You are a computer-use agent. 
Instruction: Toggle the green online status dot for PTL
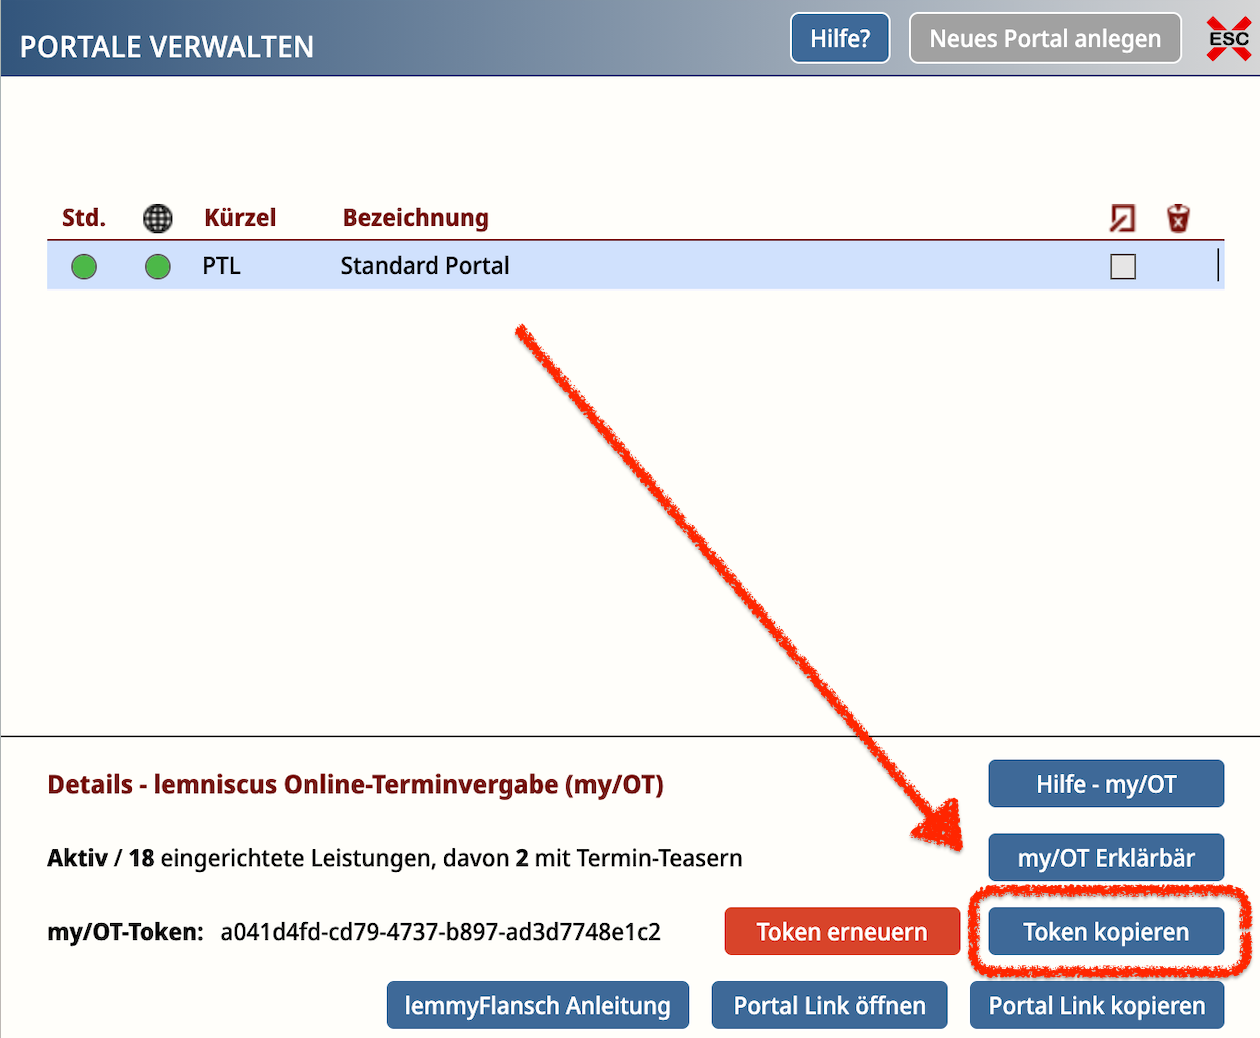[x=158, y=266]
